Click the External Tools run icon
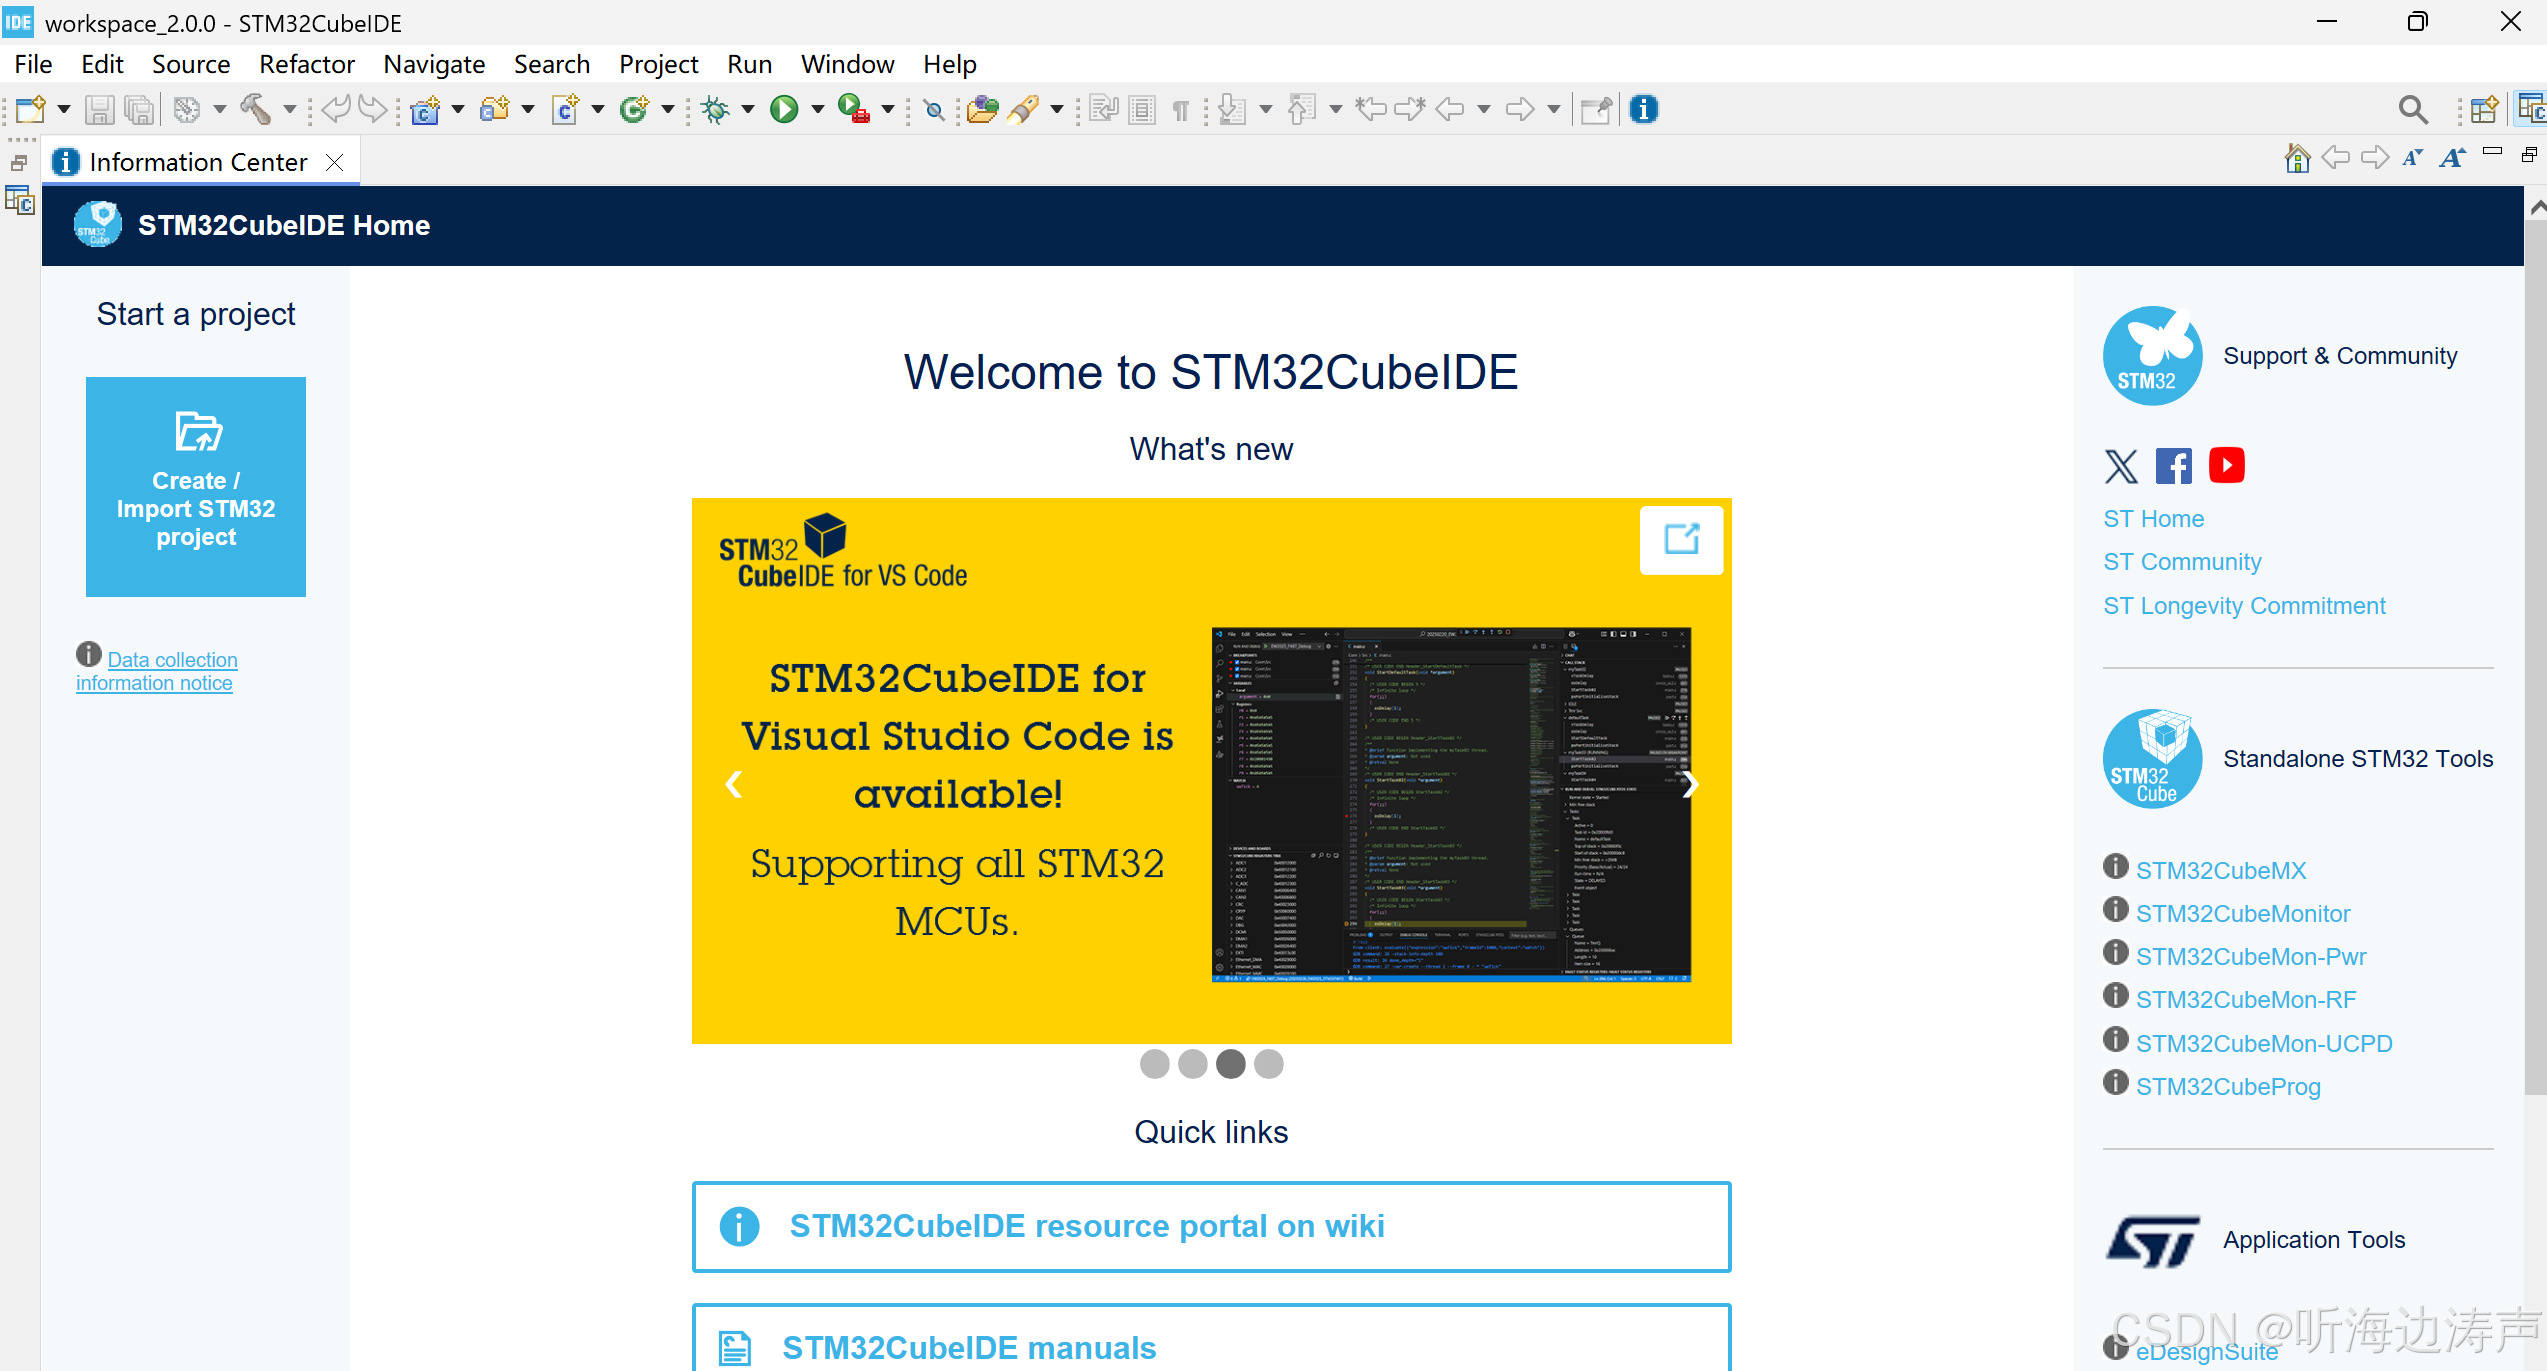2547x1371 pixels. point(853,109)
